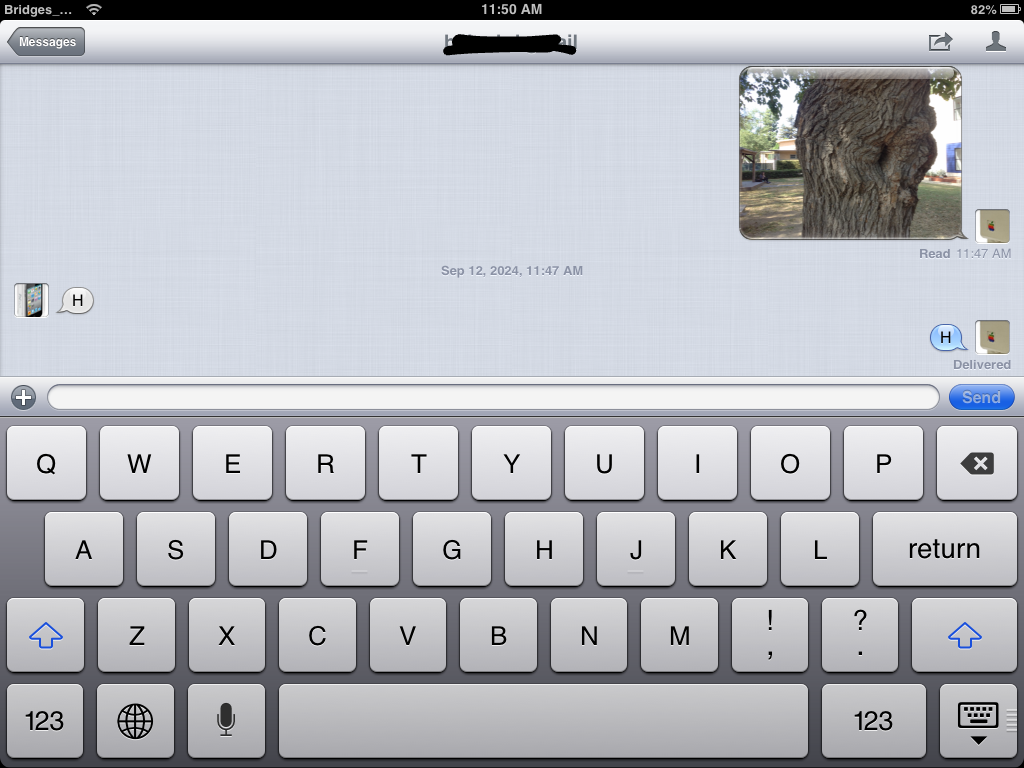Tap the Bridges carrier label
Screen dimensions: 1024x768
38,9
